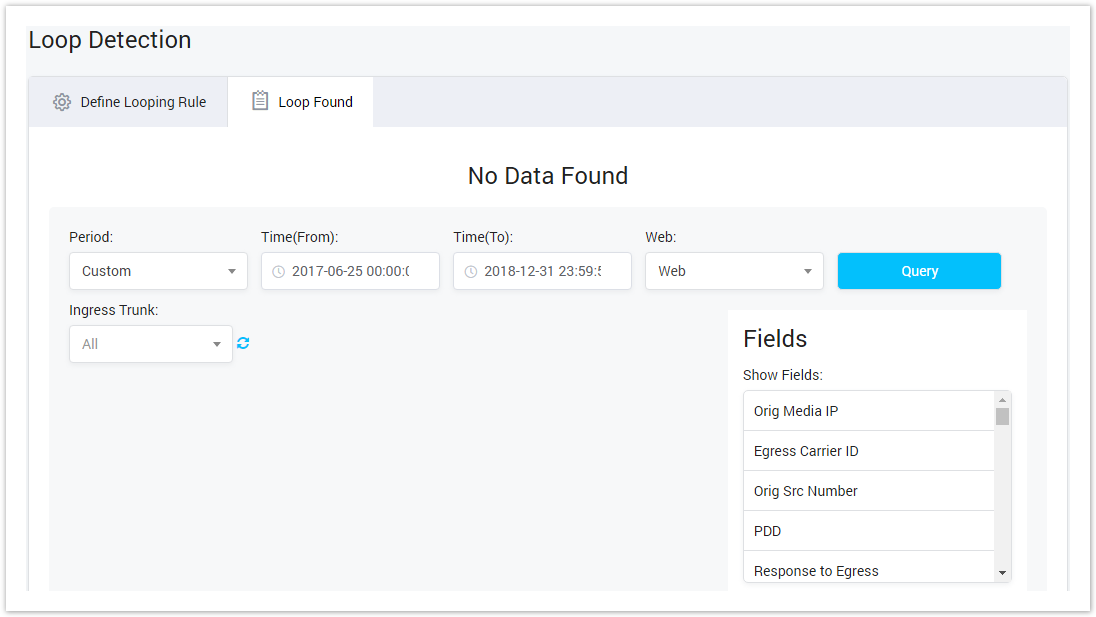Image resolution: width=1096 pixels, height=617 pixels.
Task: Click the Show Fields scrollbar up arrow
Action: click(x=1002, y=400)
